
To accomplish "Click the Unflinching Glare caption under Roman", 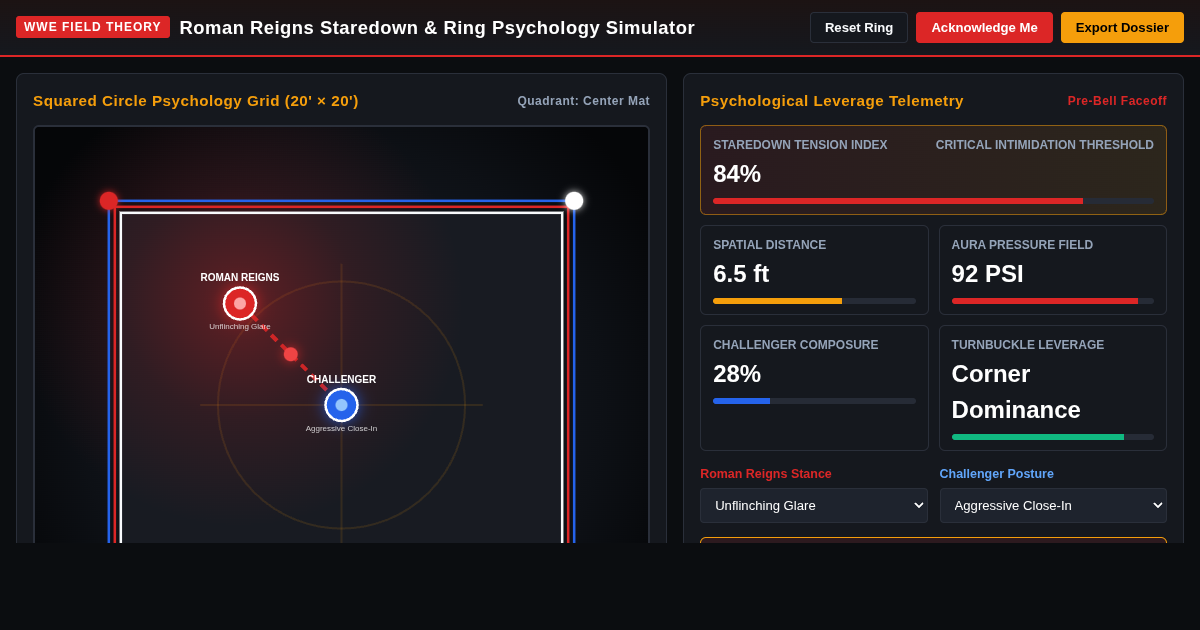I will pos(240,327).
